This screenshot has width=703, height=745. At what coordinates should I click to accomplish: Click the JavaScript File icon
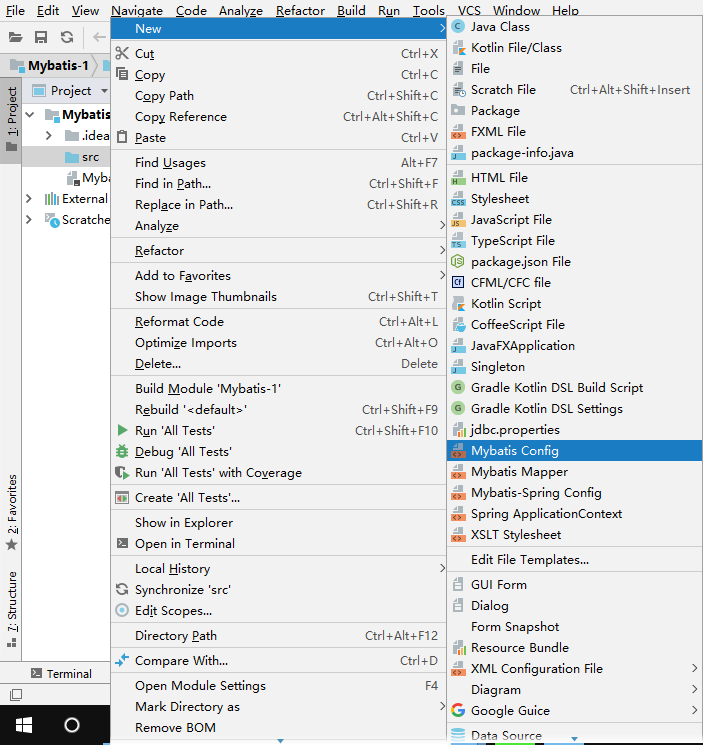458,220
